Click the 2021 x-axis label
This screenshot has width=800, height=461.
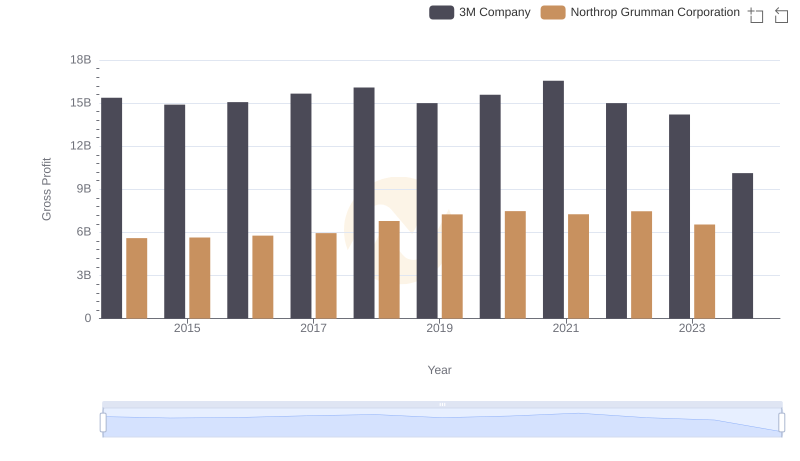[x=566, y=328]
